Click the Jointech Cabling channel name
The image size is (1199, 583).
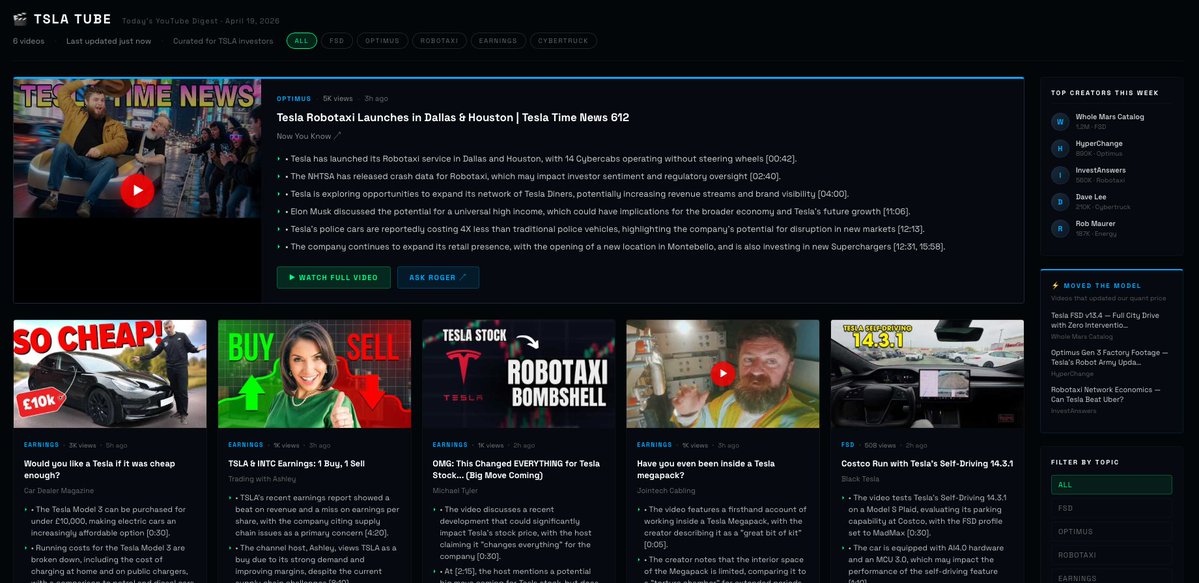pos(667,490)
